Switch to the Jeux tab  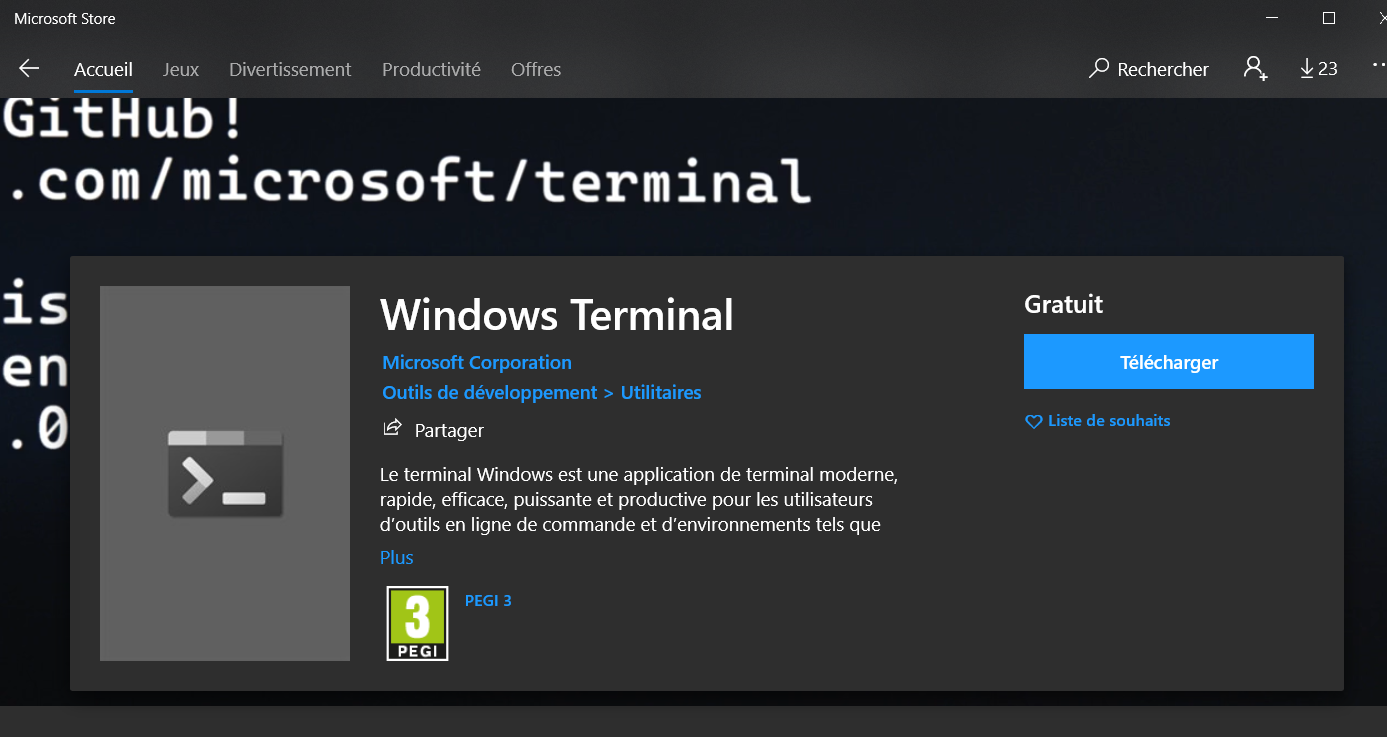point(181,69)
